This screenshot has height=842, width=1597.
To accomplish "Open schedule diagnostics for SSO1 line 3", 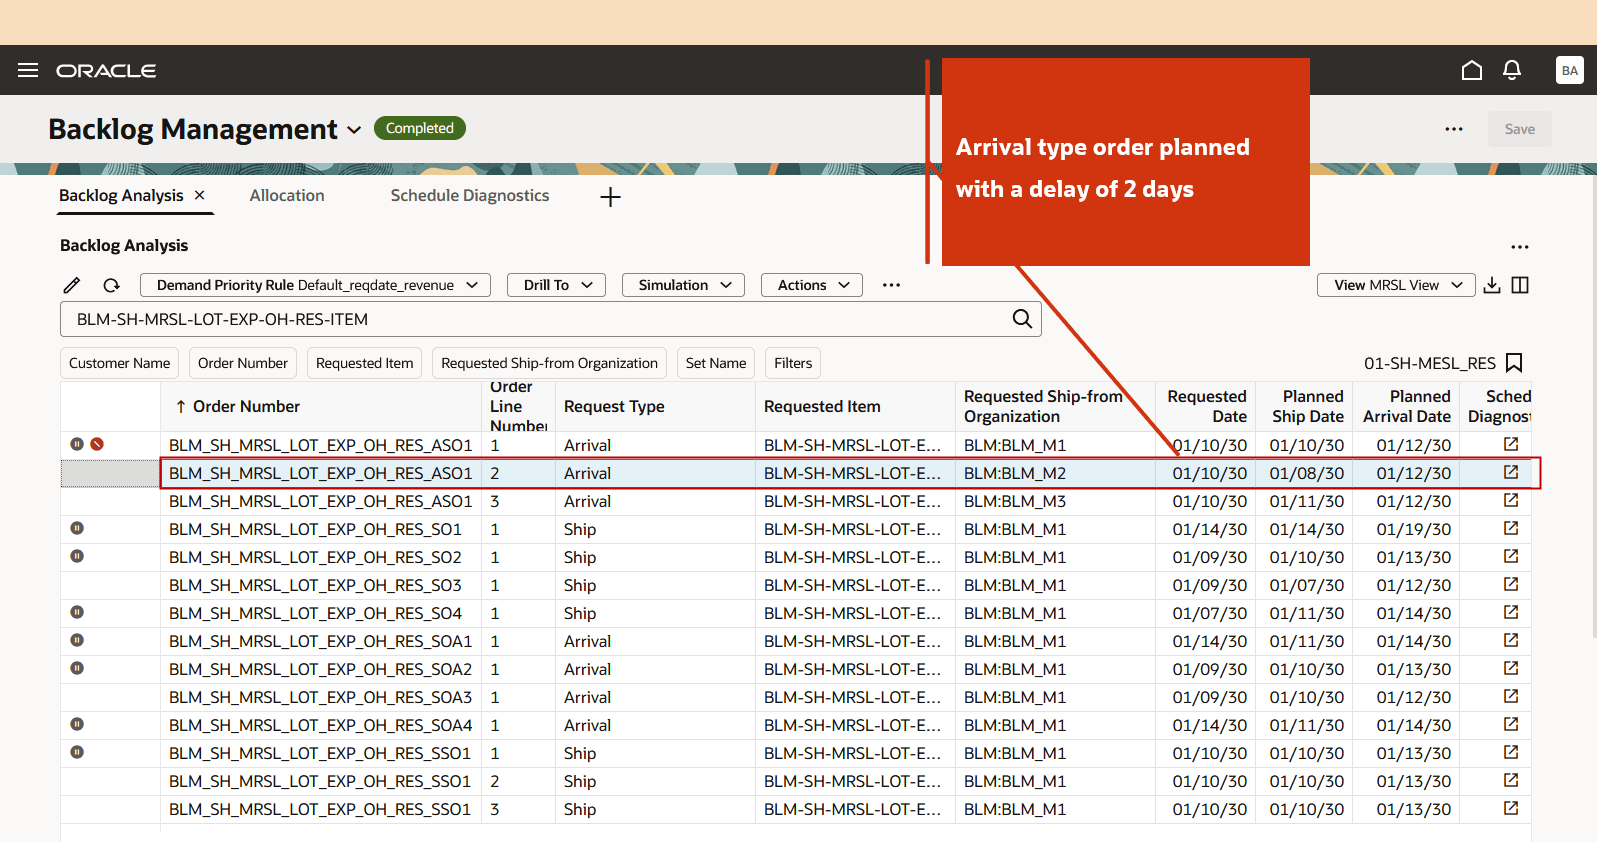I will tap(1511, 808).
